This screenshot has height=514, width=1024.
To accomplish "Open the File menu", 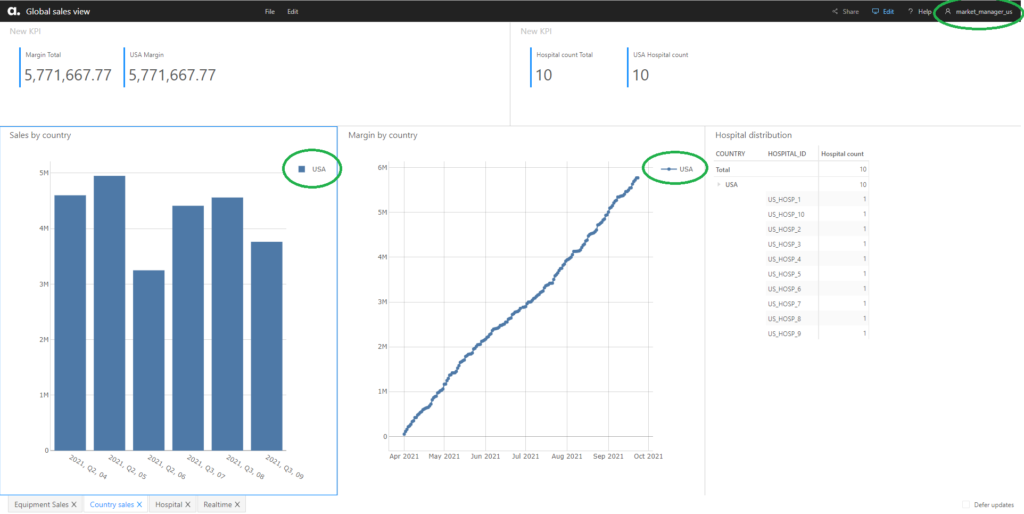I will (x=270, y=12).
